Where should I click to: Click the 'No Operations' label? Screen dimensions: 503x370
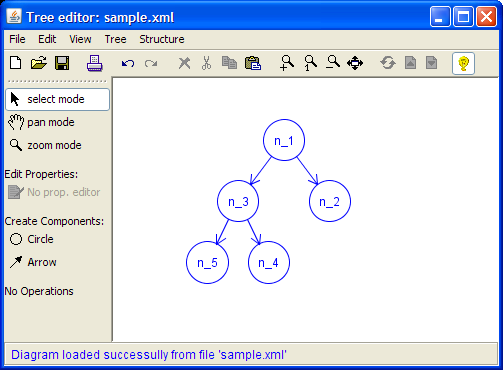point(39,291)
